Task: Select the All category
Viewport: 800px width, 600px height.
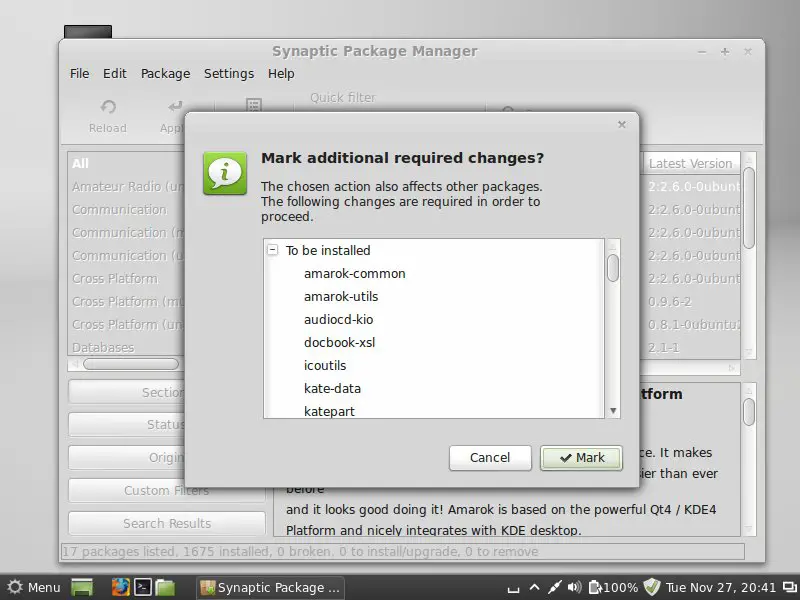Action: click(80, 163)
